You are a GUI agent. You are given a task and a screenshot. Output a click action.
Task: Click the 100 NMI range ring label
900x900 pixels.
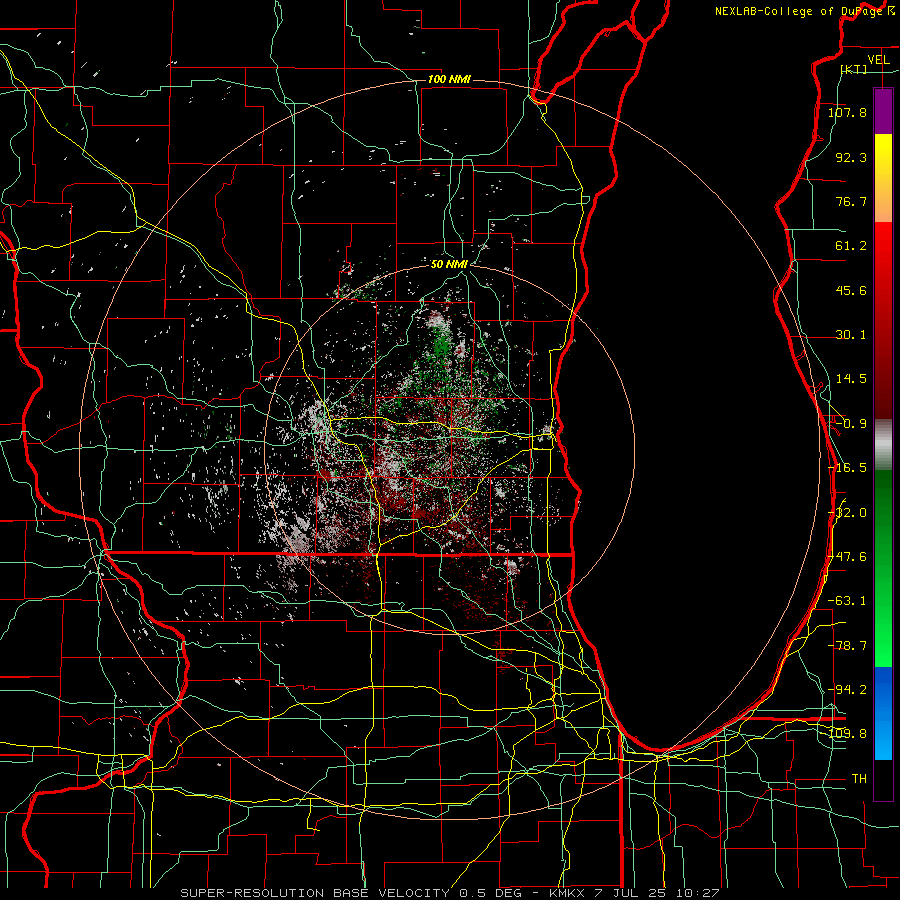(x=449, y=79)
